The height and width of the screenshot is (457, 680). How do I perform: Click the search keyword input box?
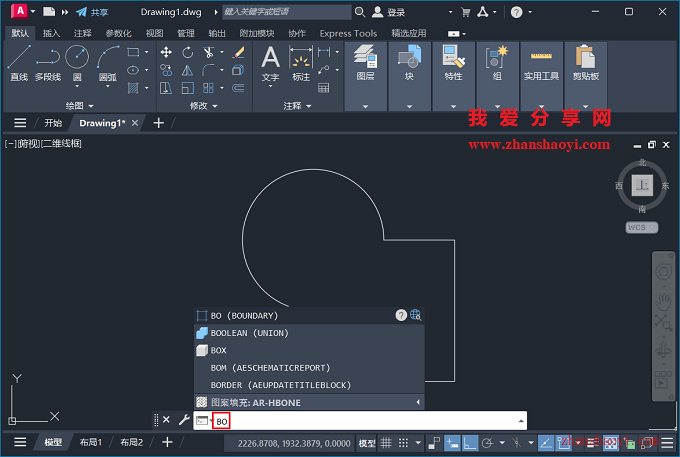coord(287,12)
